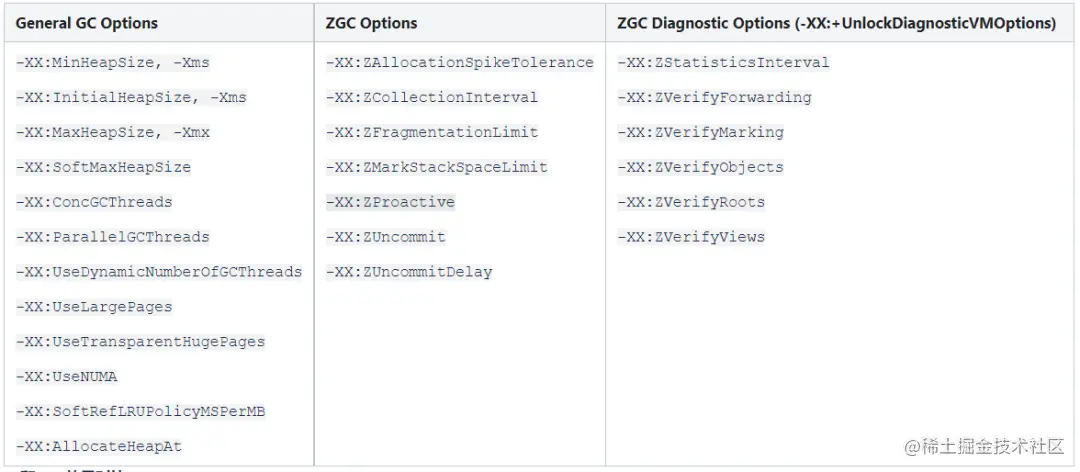Click the -XX:ConcGCThreads entry
The height and width of the screenshot is (472, 1080).
(x=94, y=203)
